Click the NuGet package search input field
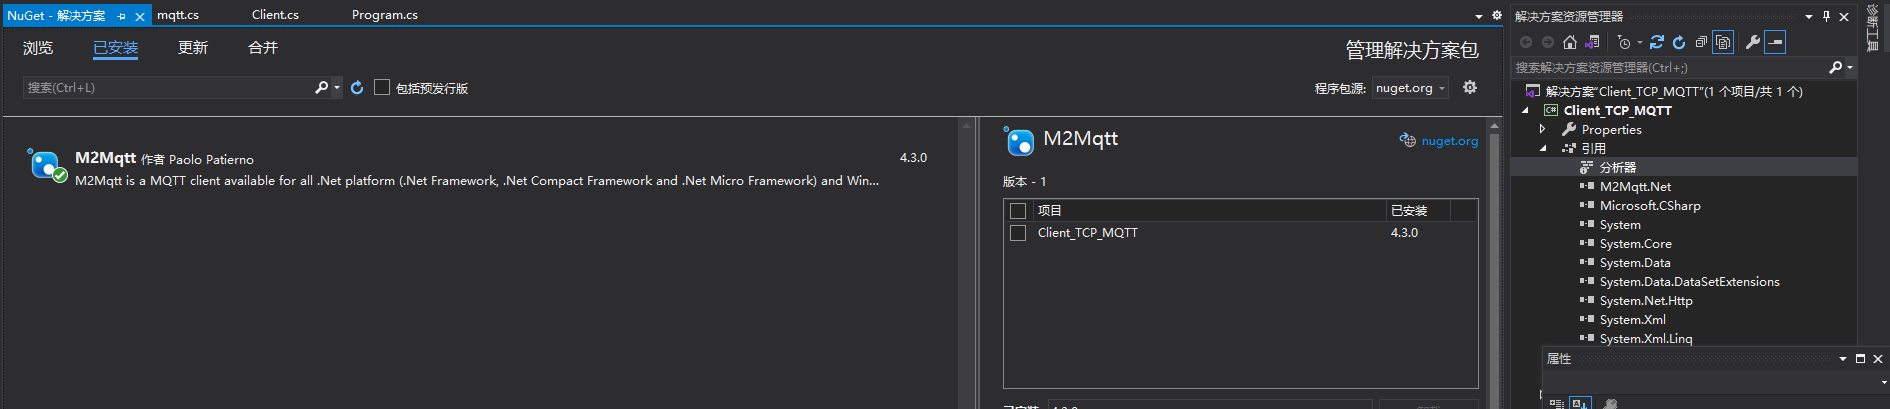This screenshot has height=409, width=1890. pyautogui.click(x=168, y=88)
